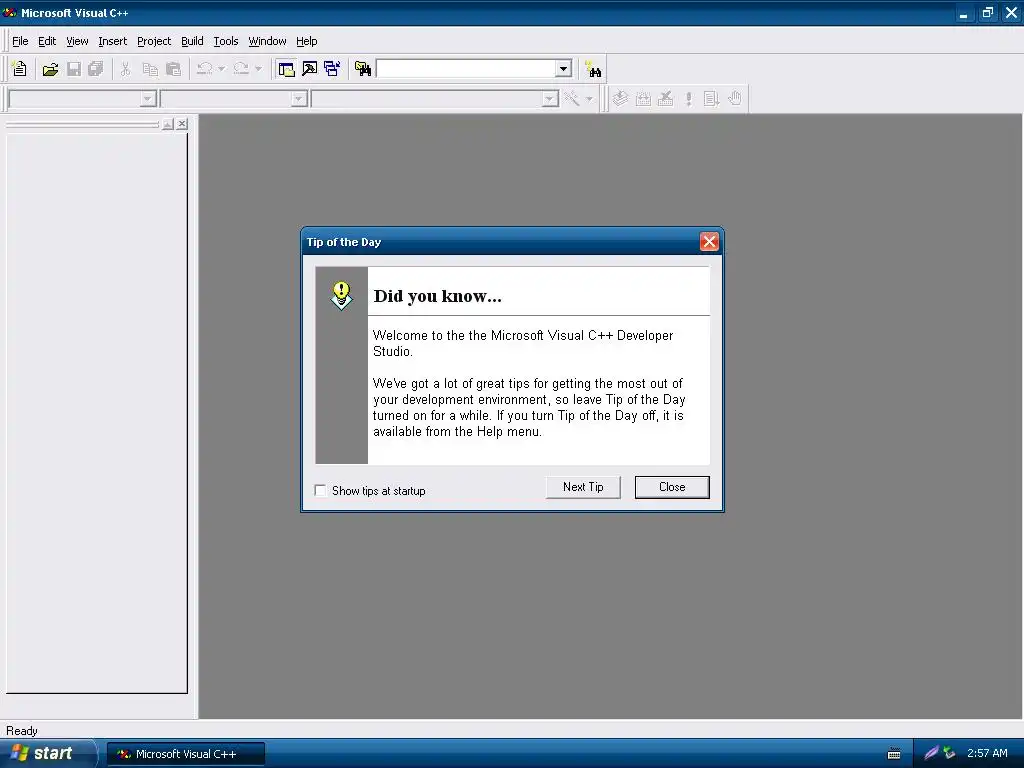The width and height of the screenshot is (1024, 768).
Task: Toggle the Workspace window icon
Action: pyautogui.click(x=286, y=69)
